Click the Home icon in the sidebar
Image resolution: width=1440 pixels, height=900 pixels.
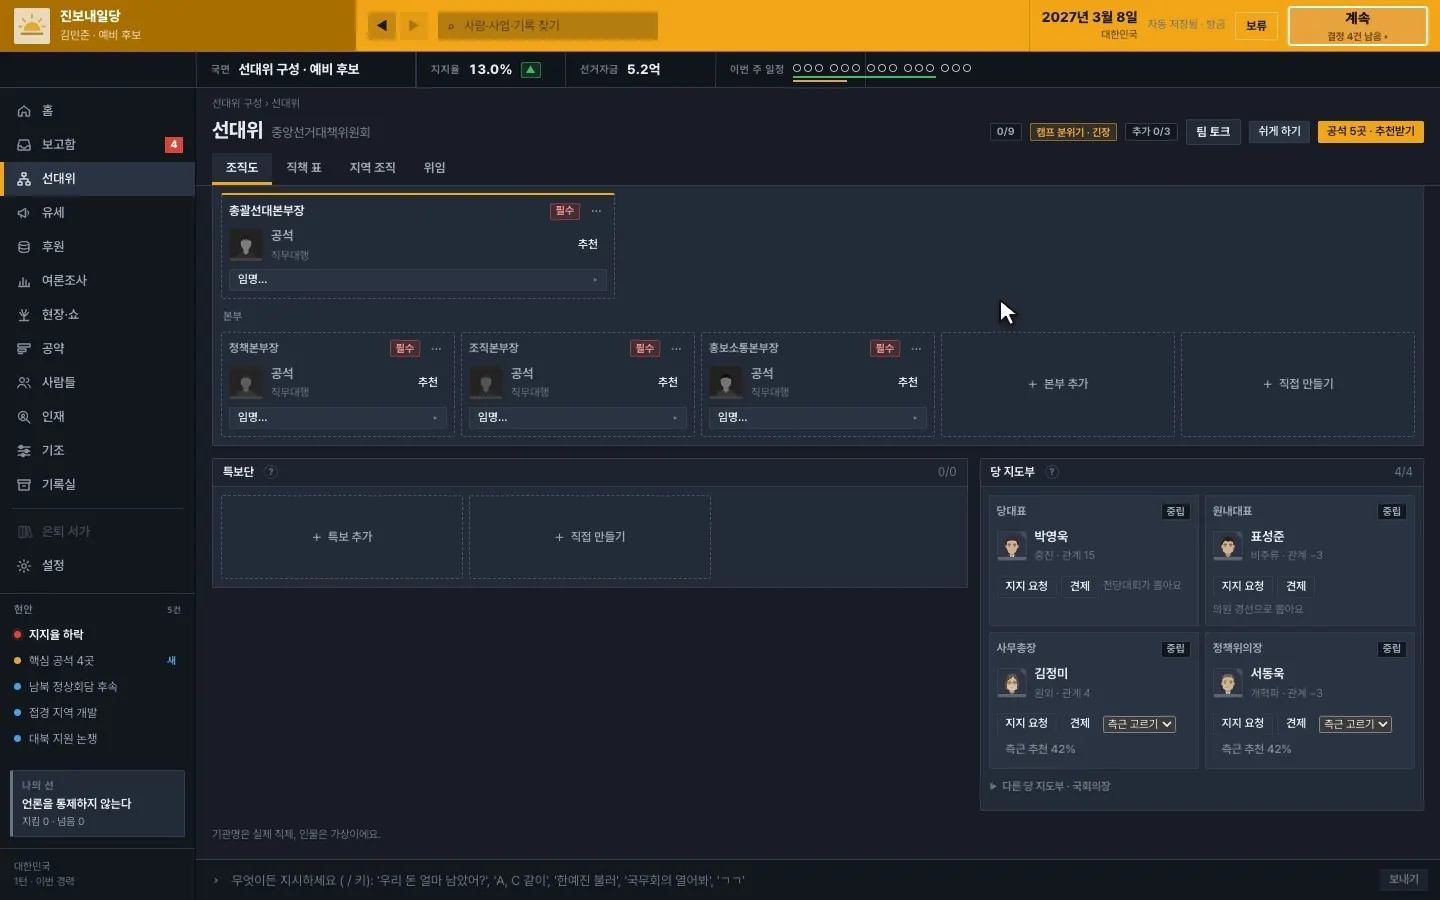(24, 111)
